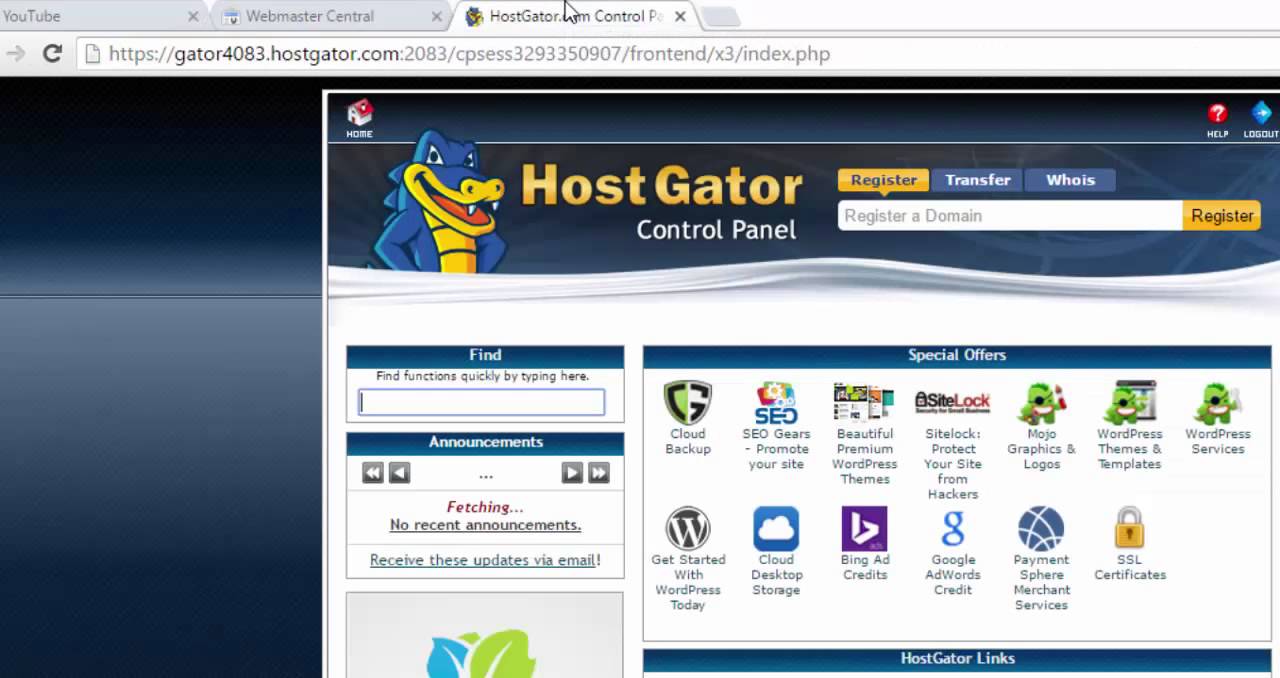Image resolution: width=1280 pixels, height=678 pixels.
Task: Reload the page in the browser
Action: coord(52,54)
